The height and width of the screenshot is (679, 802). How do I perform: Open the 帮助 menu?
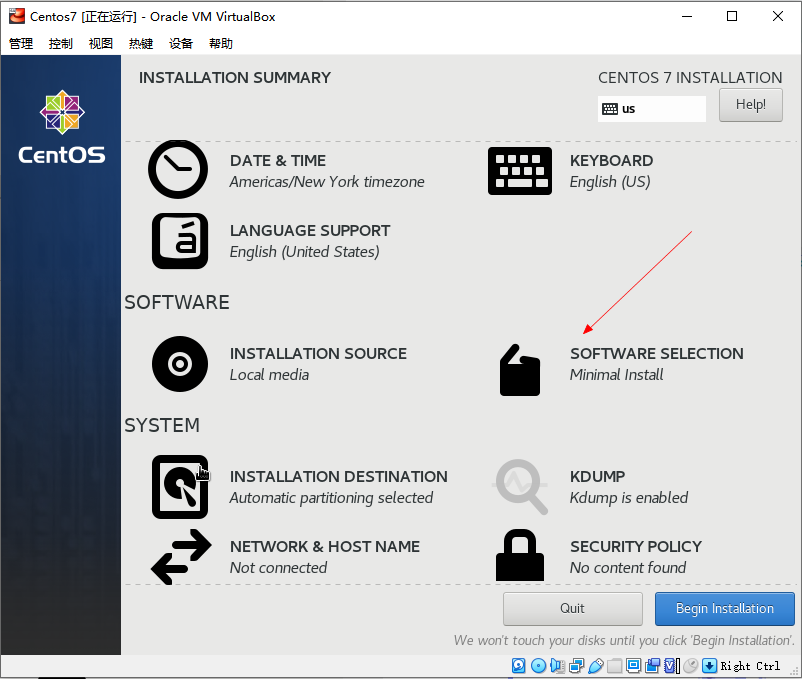coord(220,43)
